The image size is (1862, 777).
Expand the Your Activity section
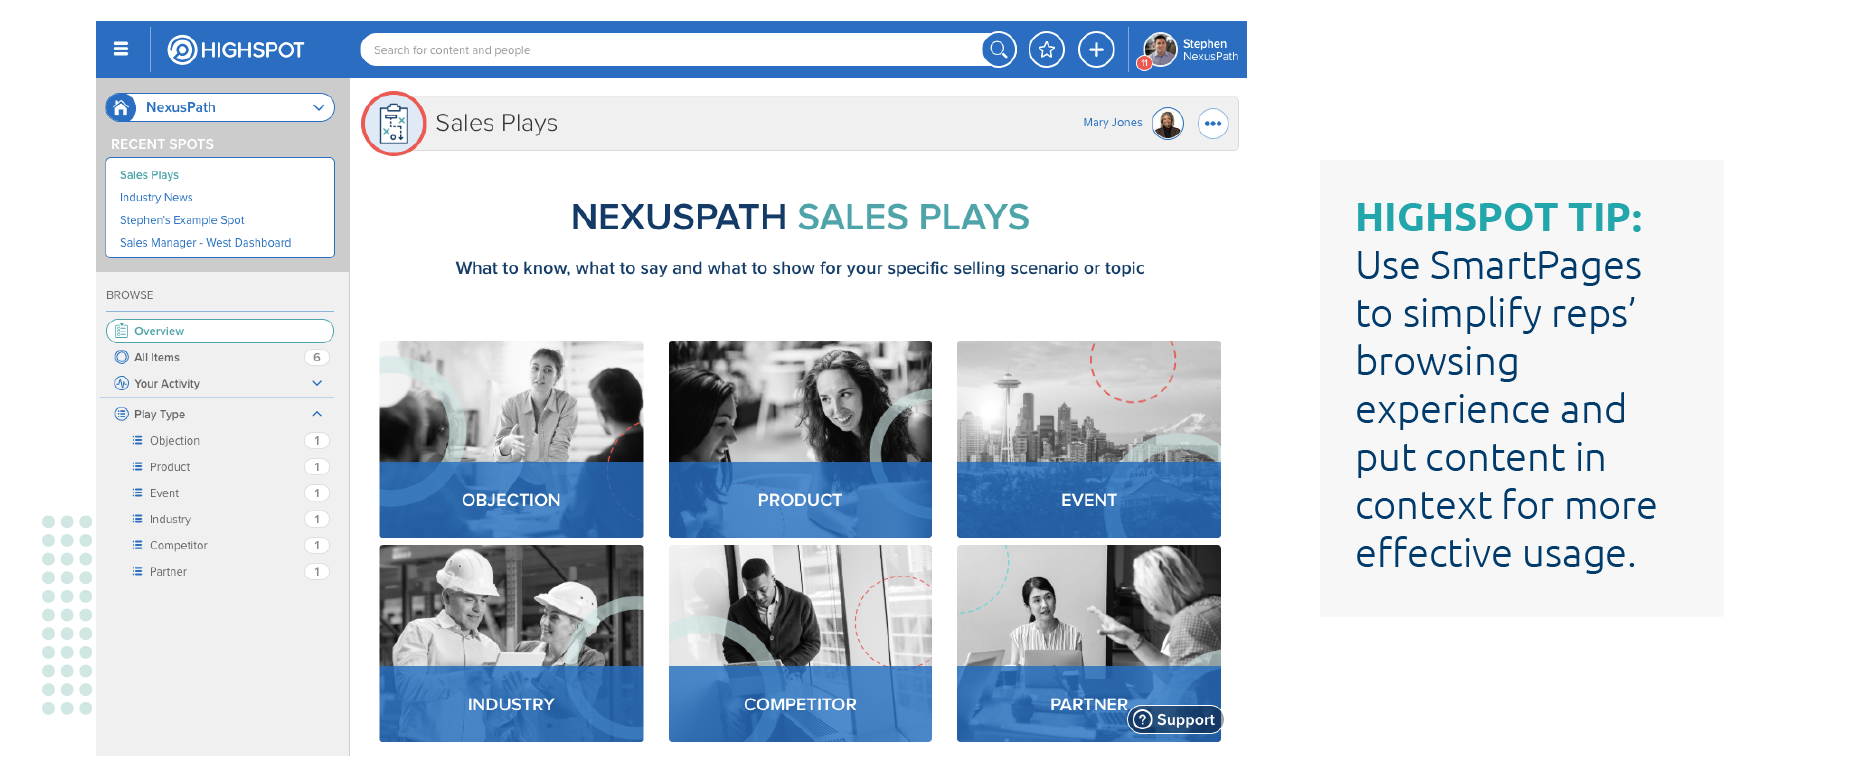tap(317, 384)
